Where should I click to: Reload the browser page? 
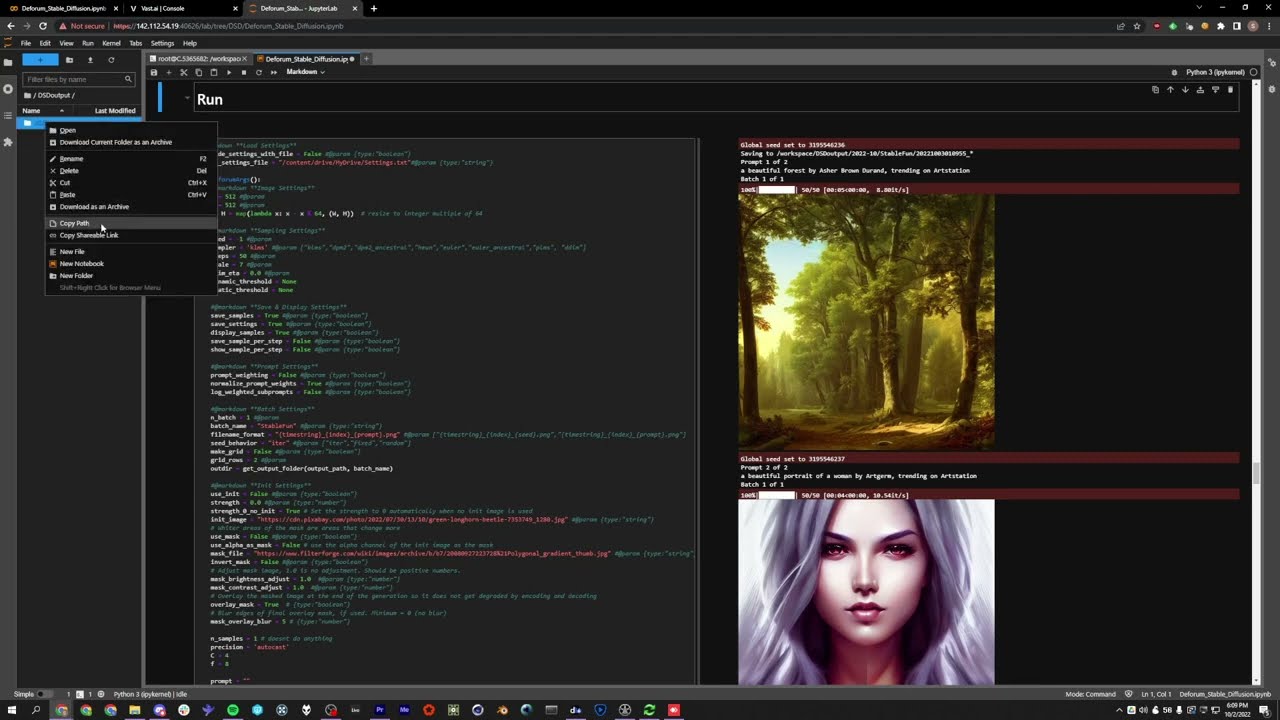[42, 26]
